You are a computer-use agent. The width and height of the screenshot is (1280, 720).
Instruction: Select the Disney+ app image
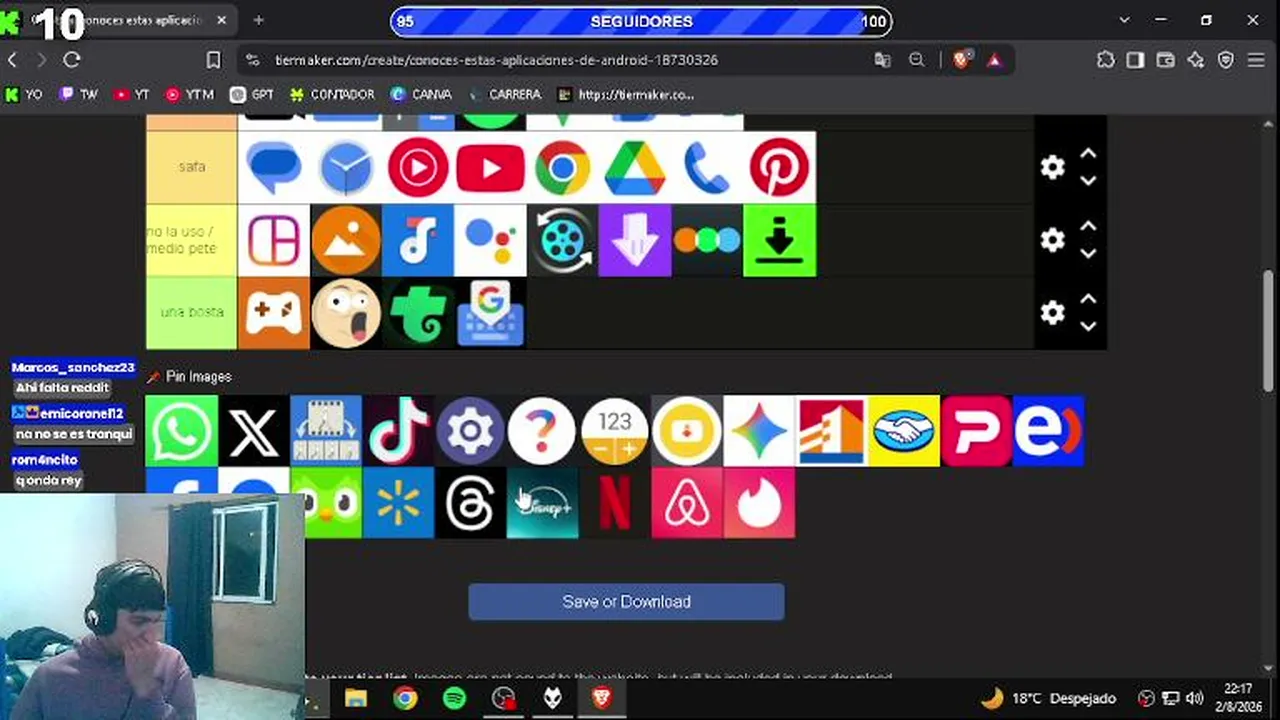[542, 503]
